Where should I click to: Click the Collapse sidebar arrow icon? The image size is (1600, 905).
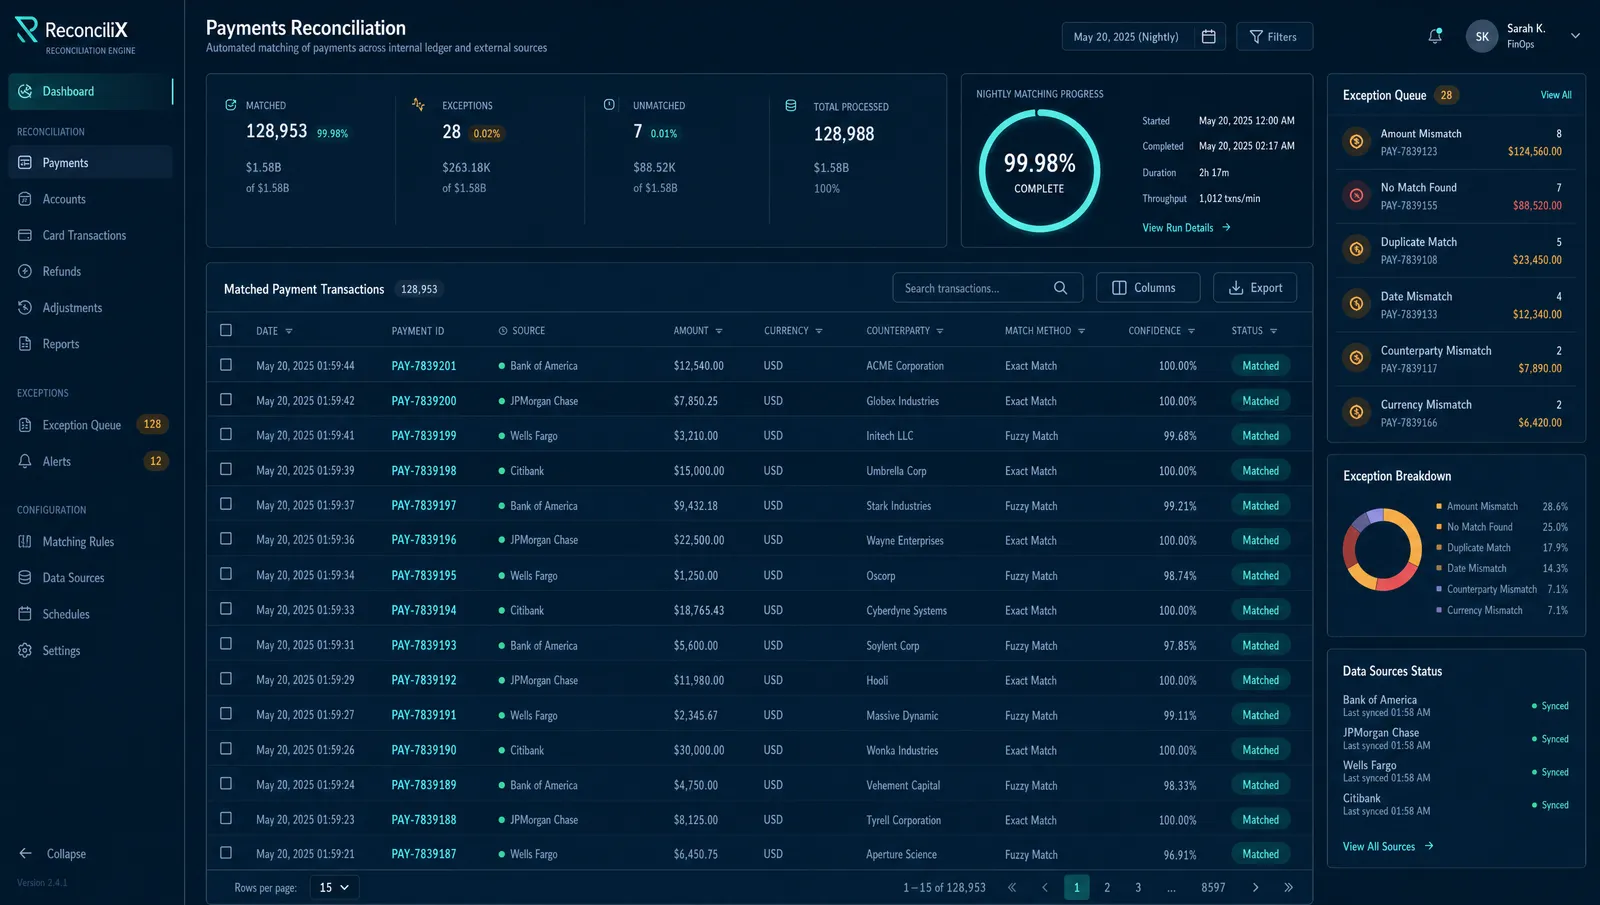tap(26, 853)
